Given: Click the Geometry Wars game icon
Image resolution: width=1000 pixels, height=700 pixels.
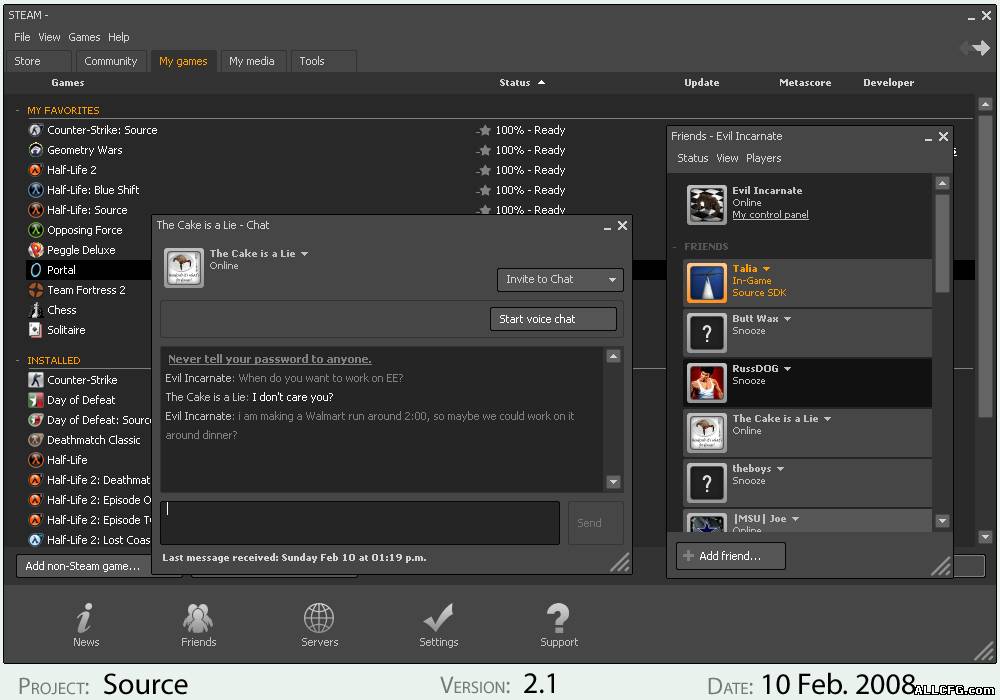Looking at the screenshot, I should pos(36,150).
